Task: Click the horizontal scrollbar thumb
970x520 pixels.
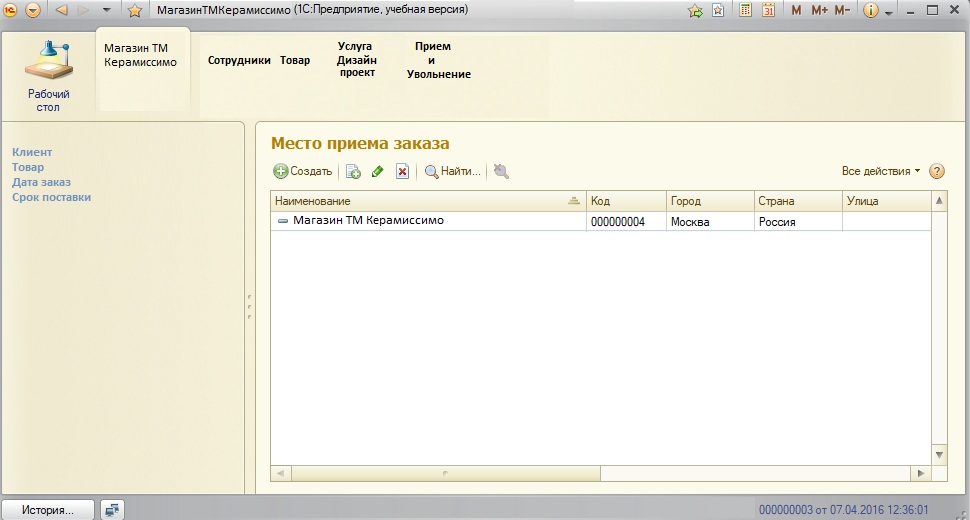Action: [x=445, y=474]
